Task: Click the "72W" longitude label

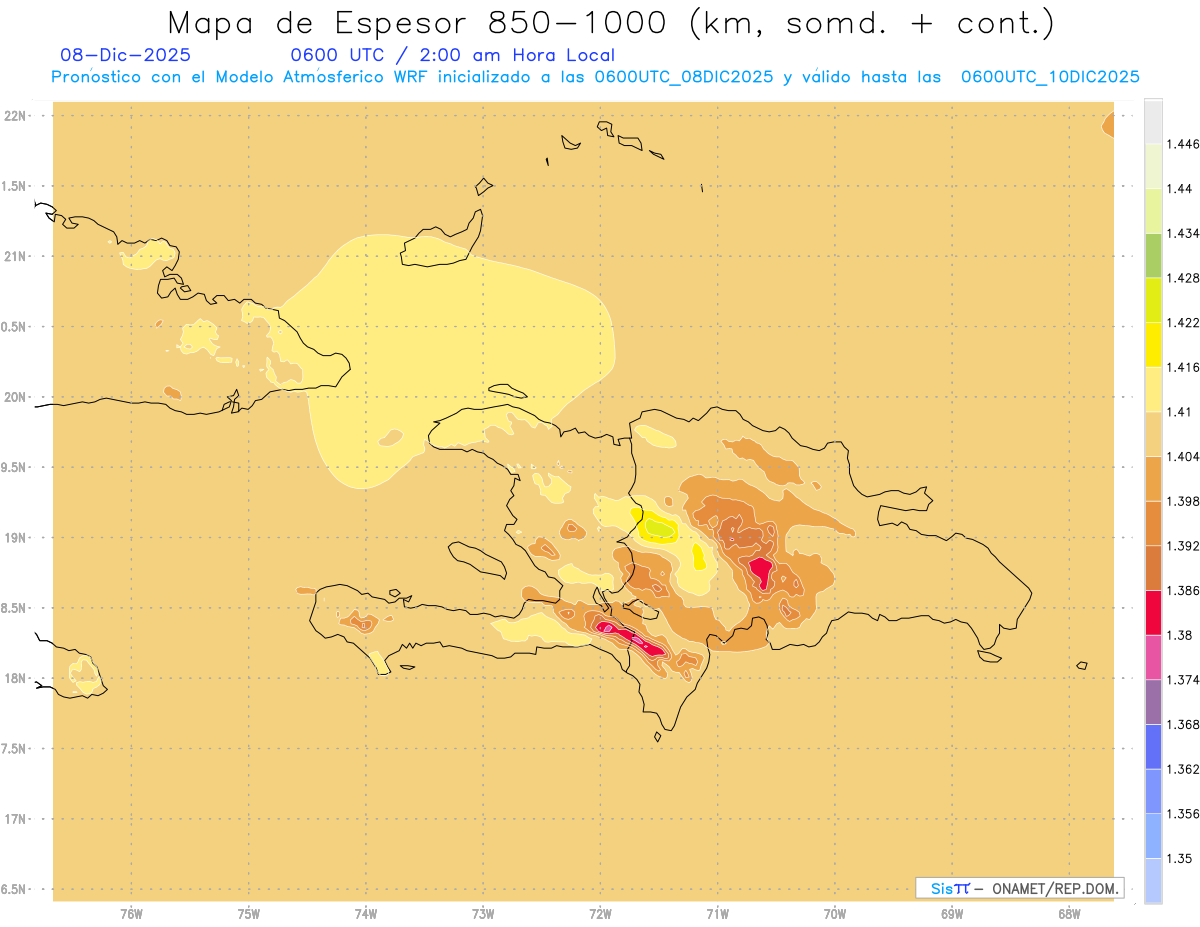Action: click(x=600, y=913)
